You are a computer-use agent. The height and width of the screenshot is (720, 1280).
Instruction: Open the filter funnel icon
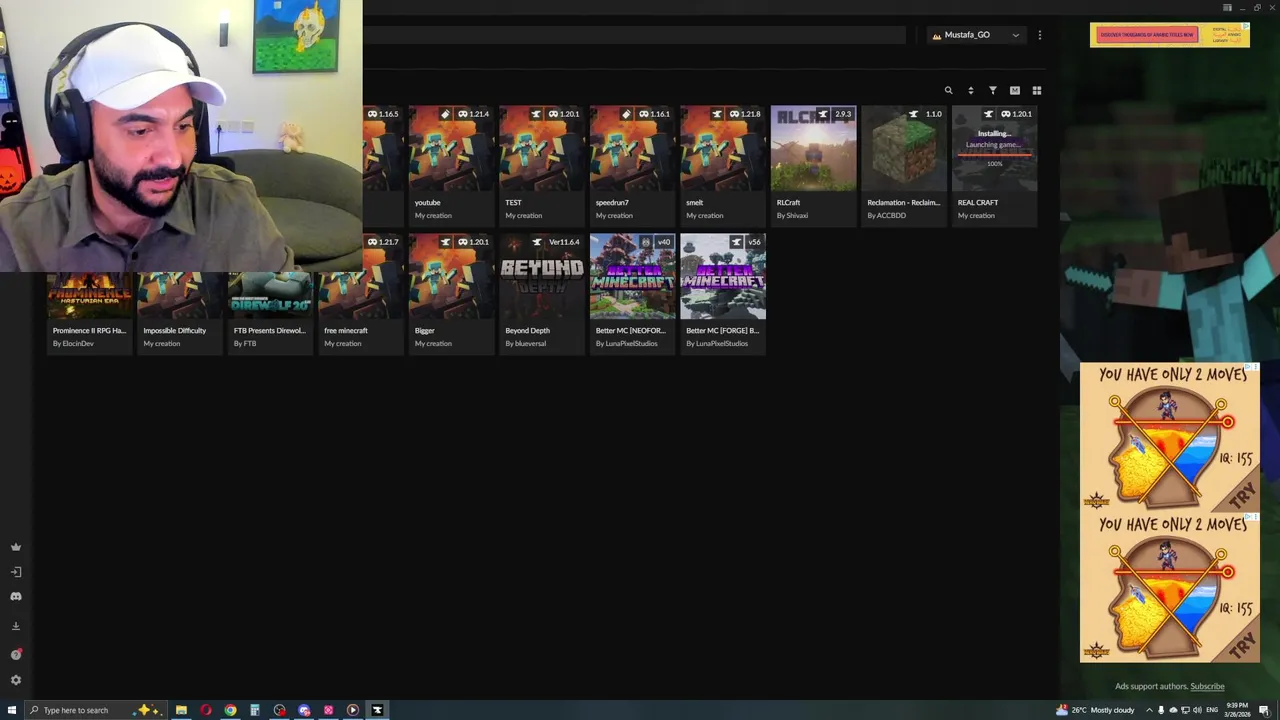tap(993, 90)
